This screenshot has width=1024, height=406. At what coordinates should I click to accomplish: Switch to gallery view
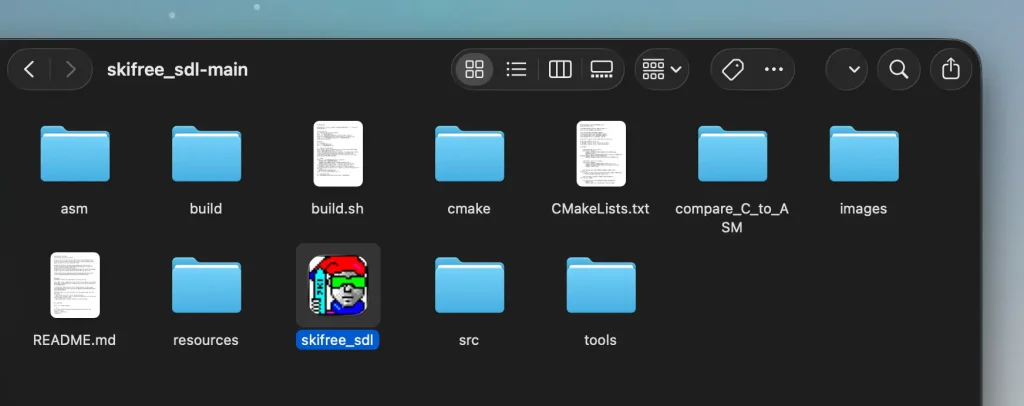[x=602, y=69]
